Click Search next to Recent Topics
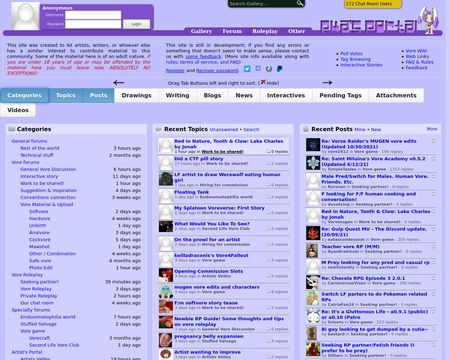450x360 pixels. coord(251,129)
